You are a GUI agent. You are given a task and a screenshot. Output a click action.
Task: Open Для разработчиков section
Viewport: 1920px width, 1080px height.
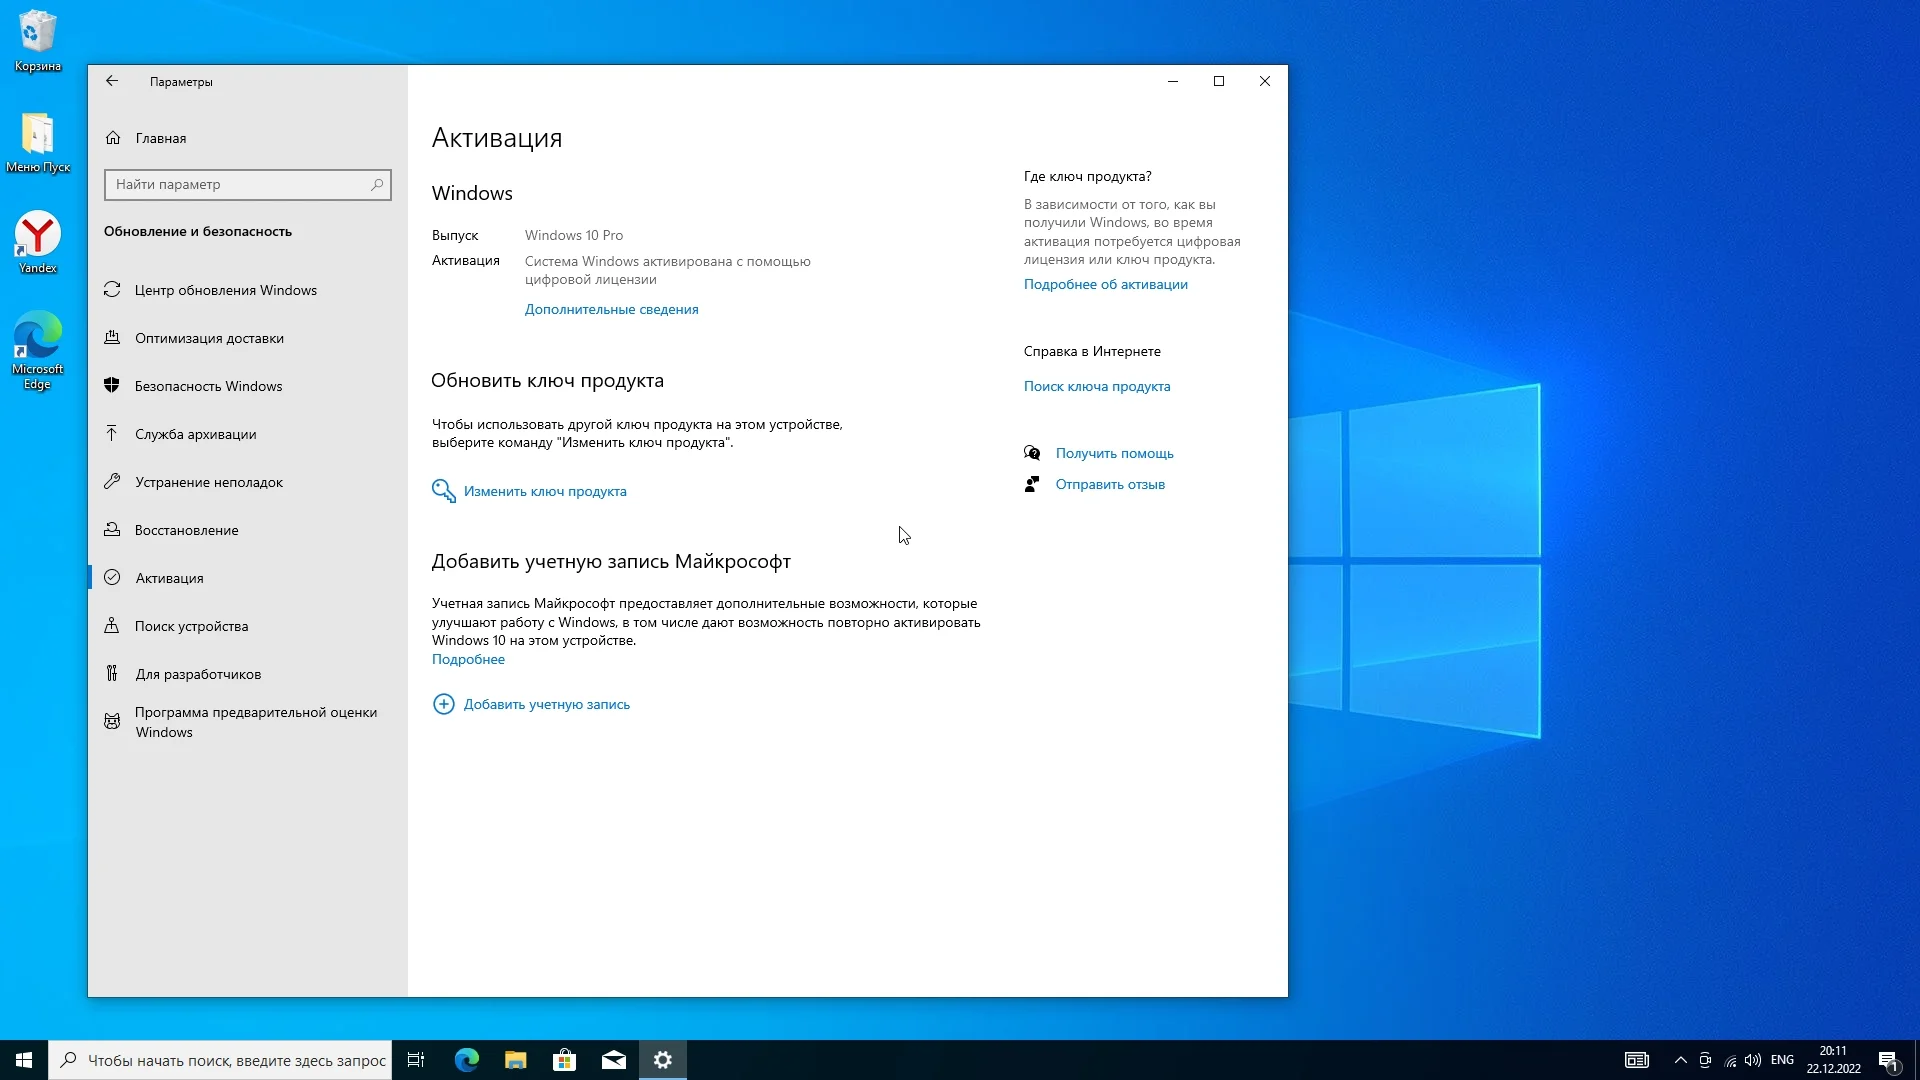pyautogui.click(x=198, y=674)
